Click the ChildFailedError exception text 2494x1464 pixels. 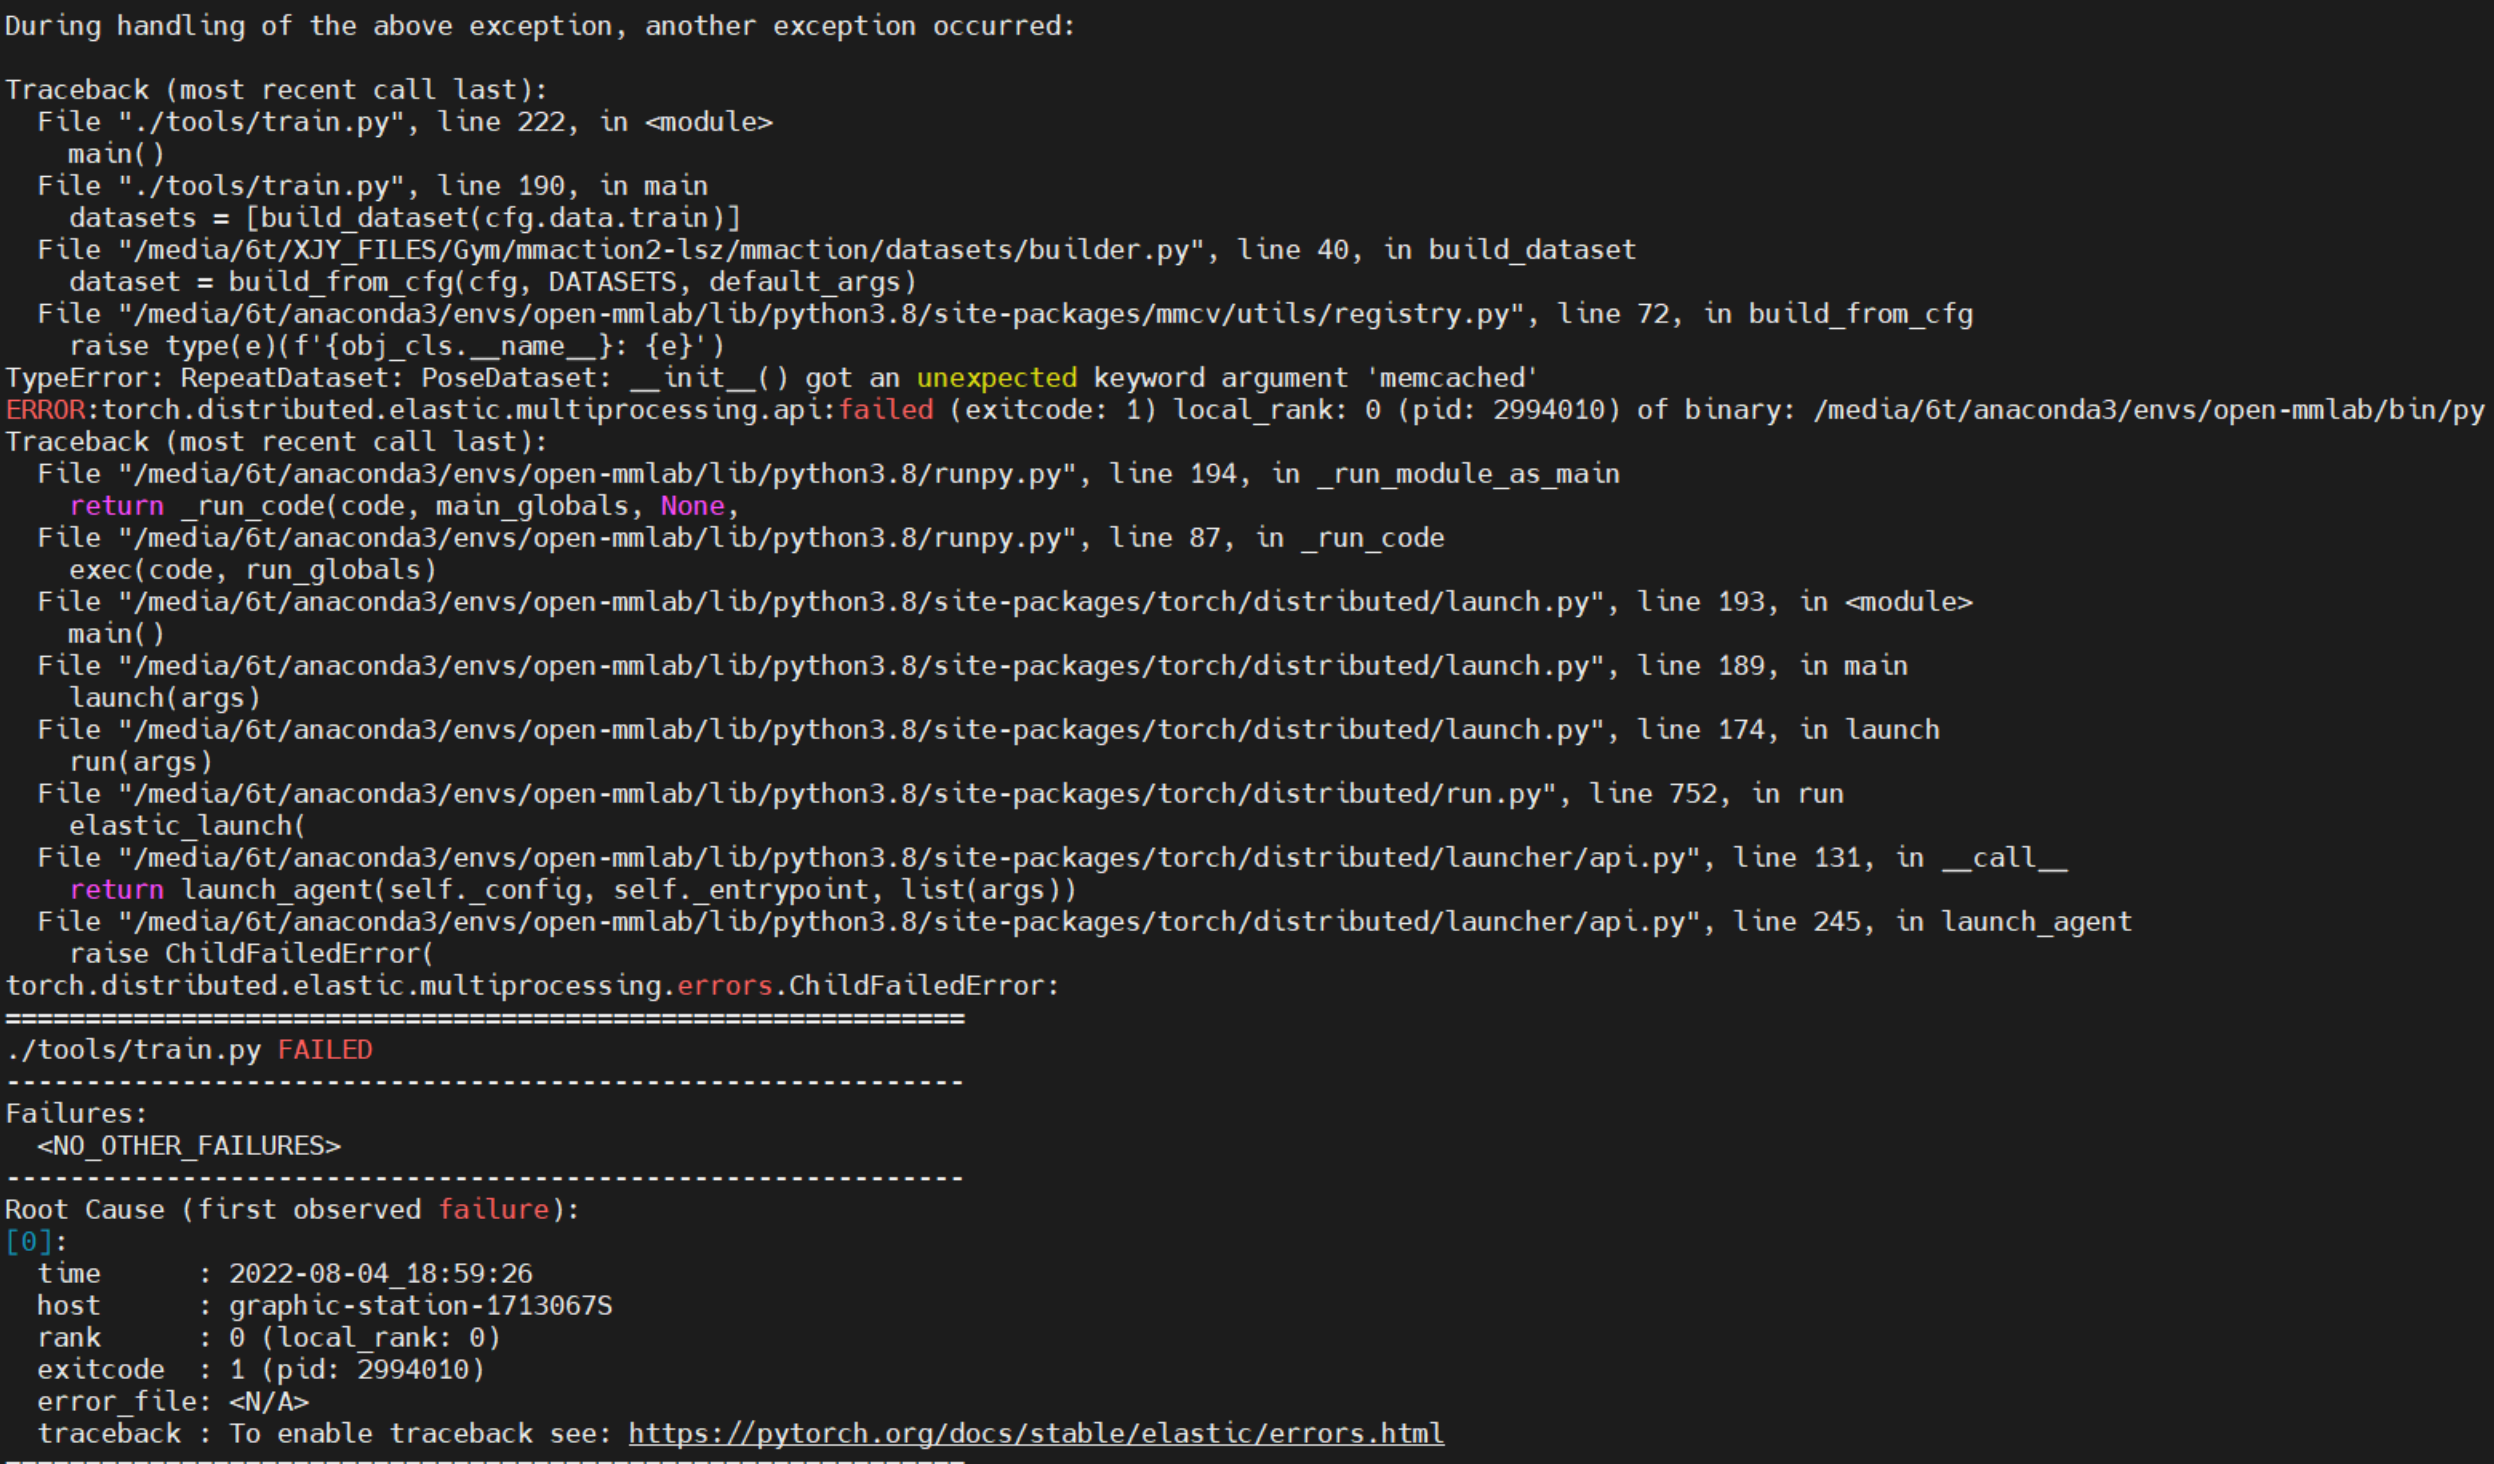[530, 985]
